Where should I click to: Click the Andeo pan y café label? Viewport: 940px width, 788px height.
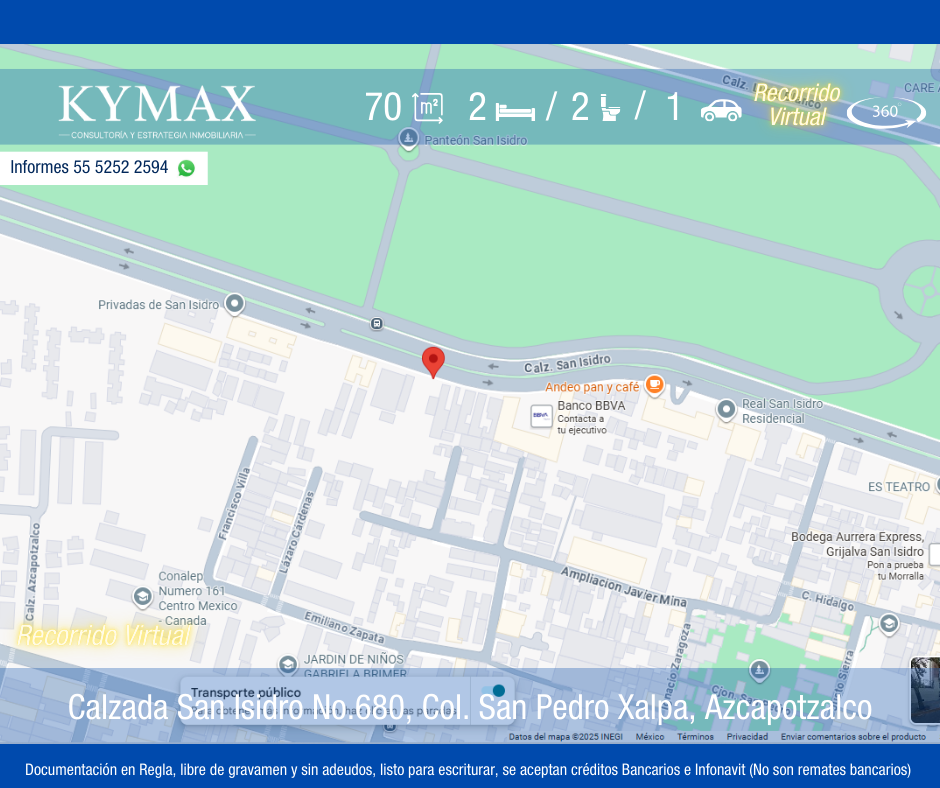[x=592, y=387]
